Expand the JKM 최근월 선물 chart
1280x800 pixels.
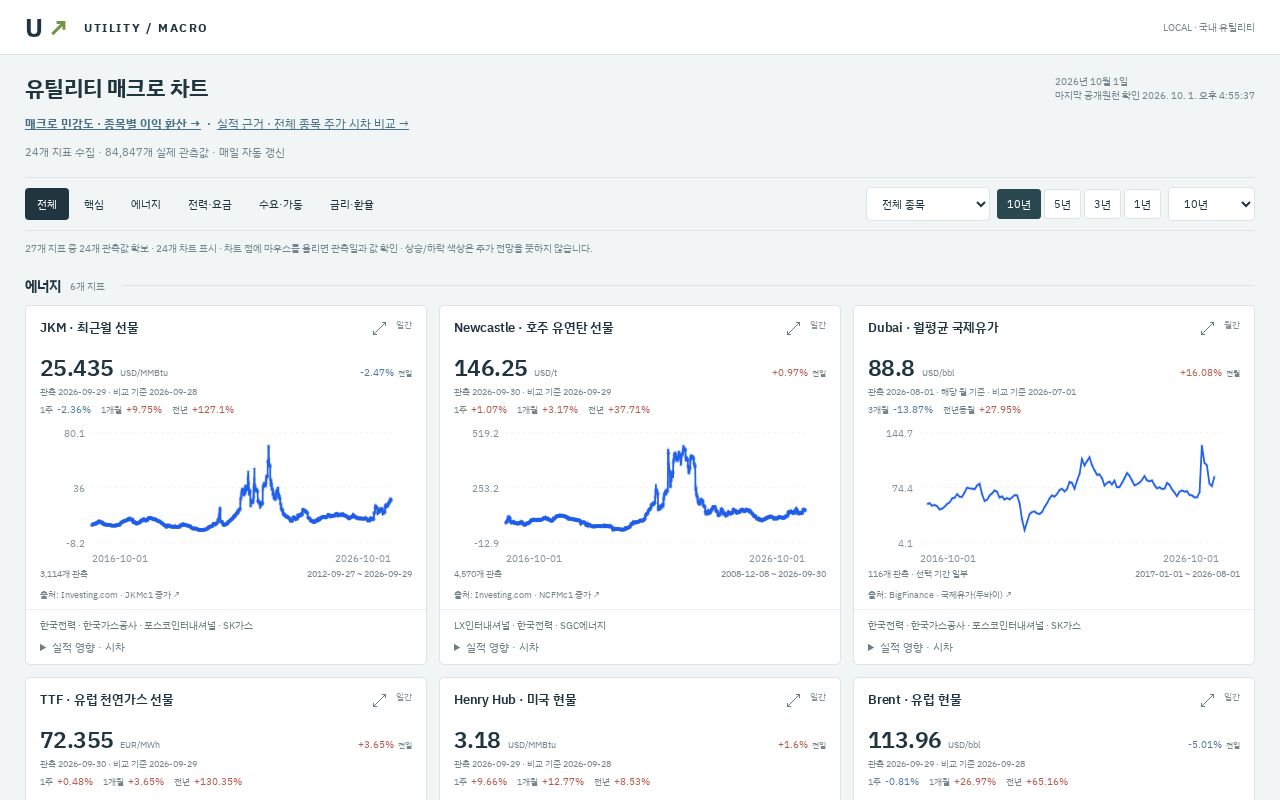point(379,328)
